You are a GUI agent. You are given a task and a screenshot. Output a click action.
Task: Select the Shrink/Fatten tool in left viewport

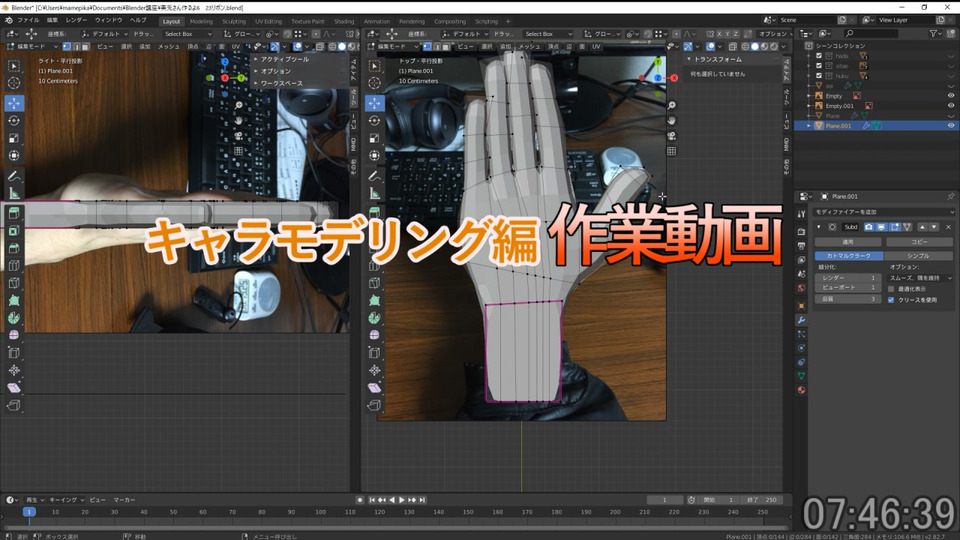pyautogui.click(x=14, y=370)
